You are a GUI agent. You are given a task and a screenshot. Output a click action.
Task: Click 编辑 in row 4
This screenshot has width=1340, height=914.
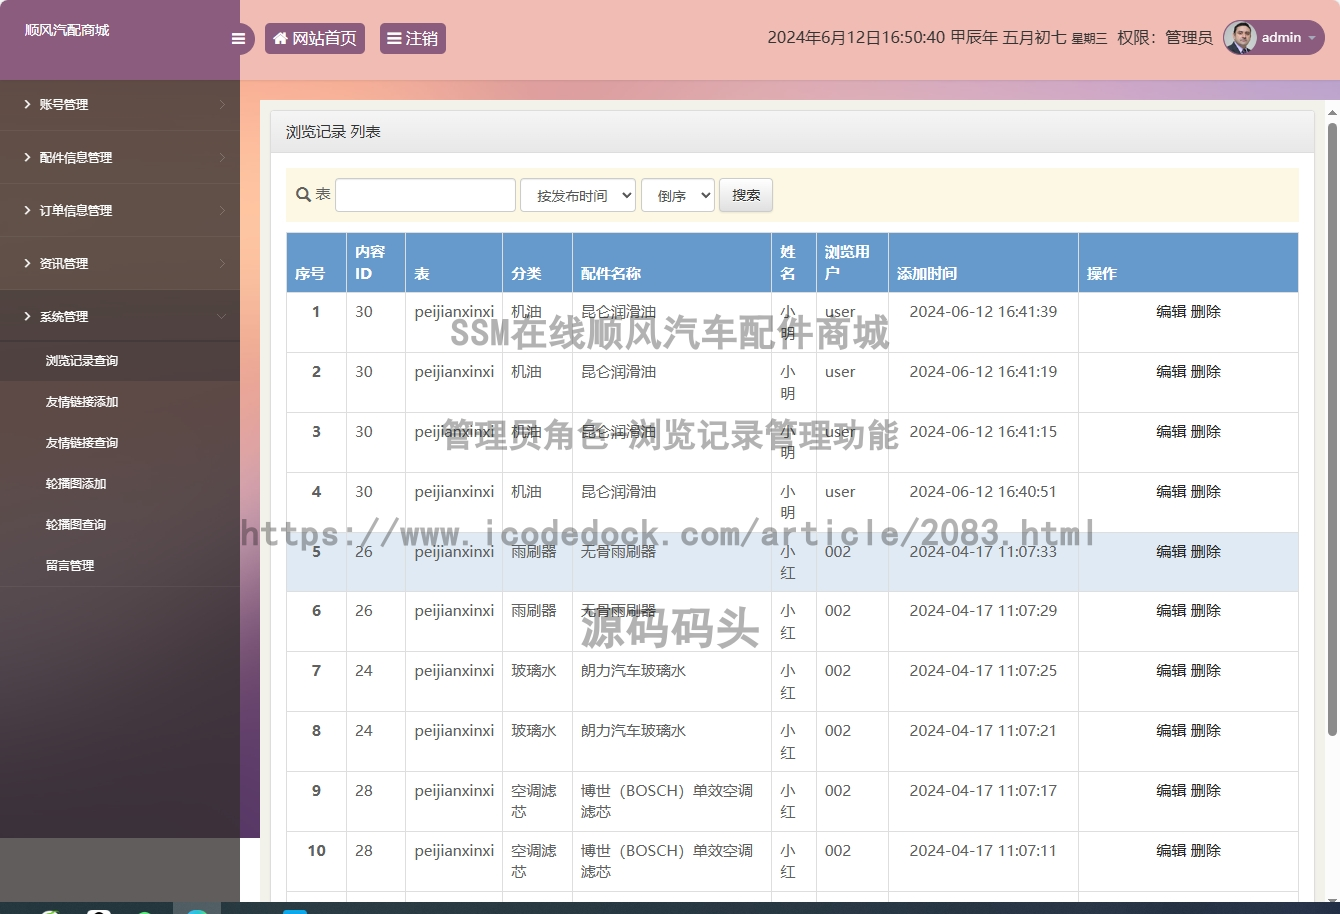click(1171, 492)
